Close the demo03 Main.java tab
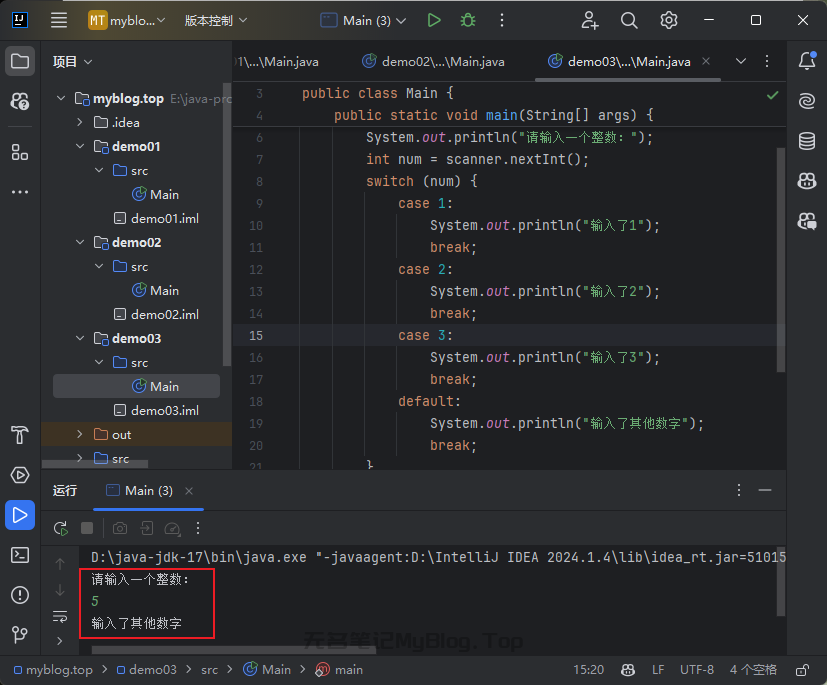 706,61
